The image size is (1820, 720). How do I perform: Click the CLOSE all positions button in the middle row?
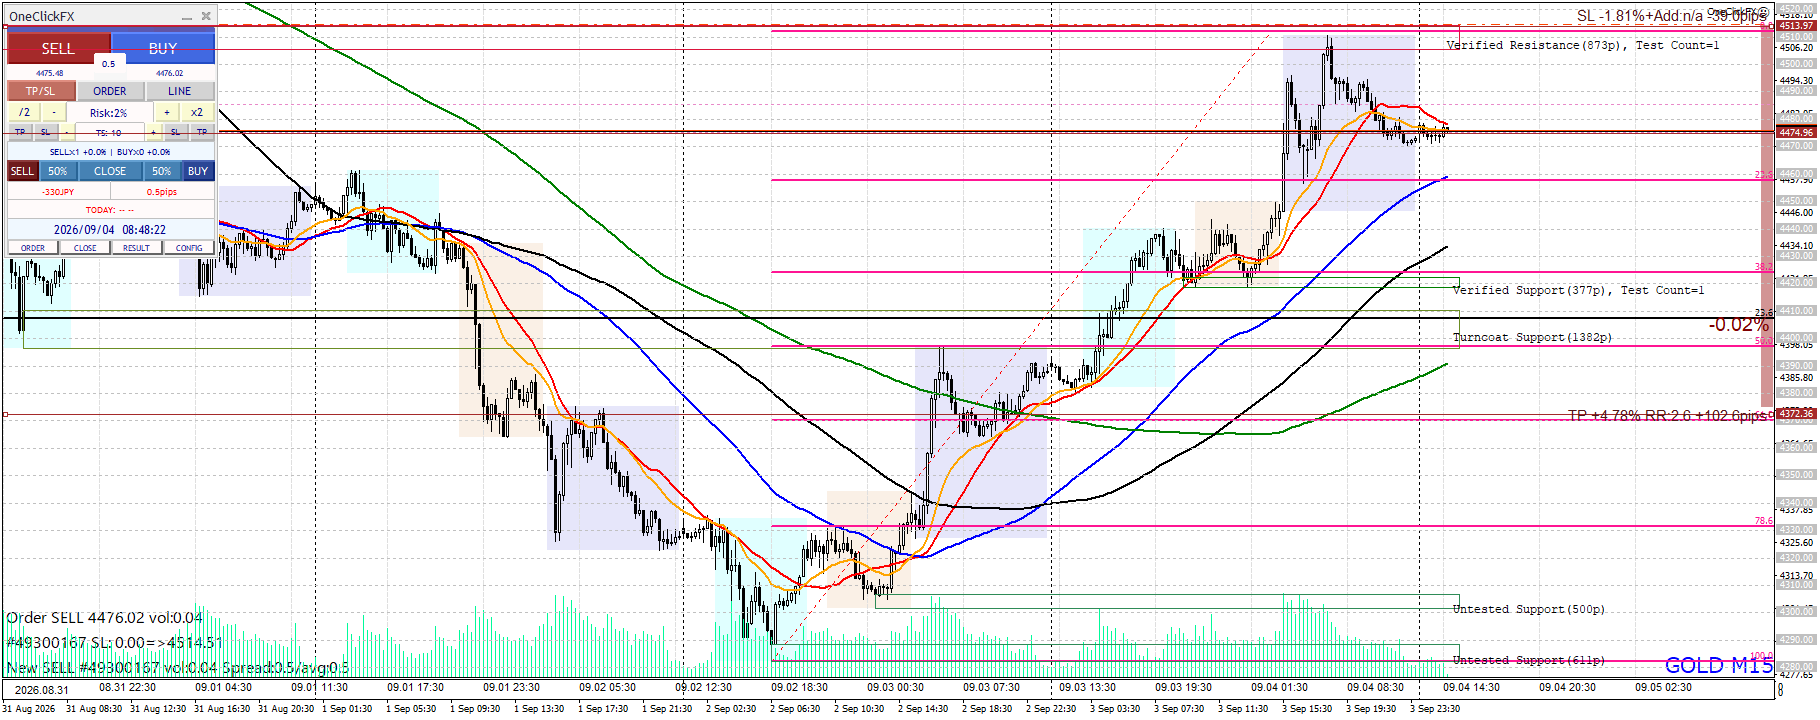pyautogui.click(x=110, y=171)
